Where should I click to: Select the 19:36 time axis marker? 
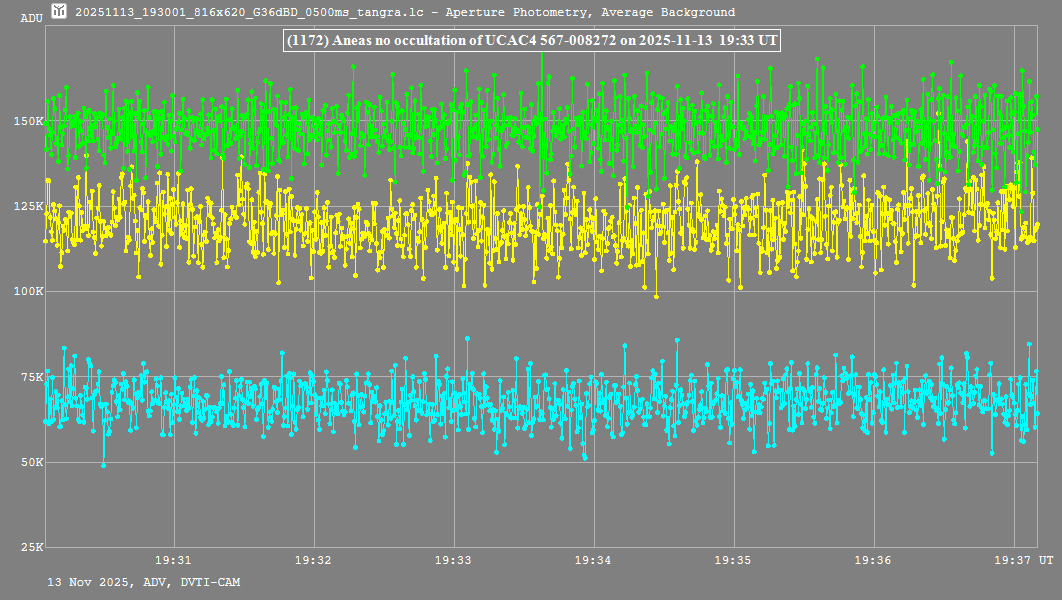tap(875, 561)
